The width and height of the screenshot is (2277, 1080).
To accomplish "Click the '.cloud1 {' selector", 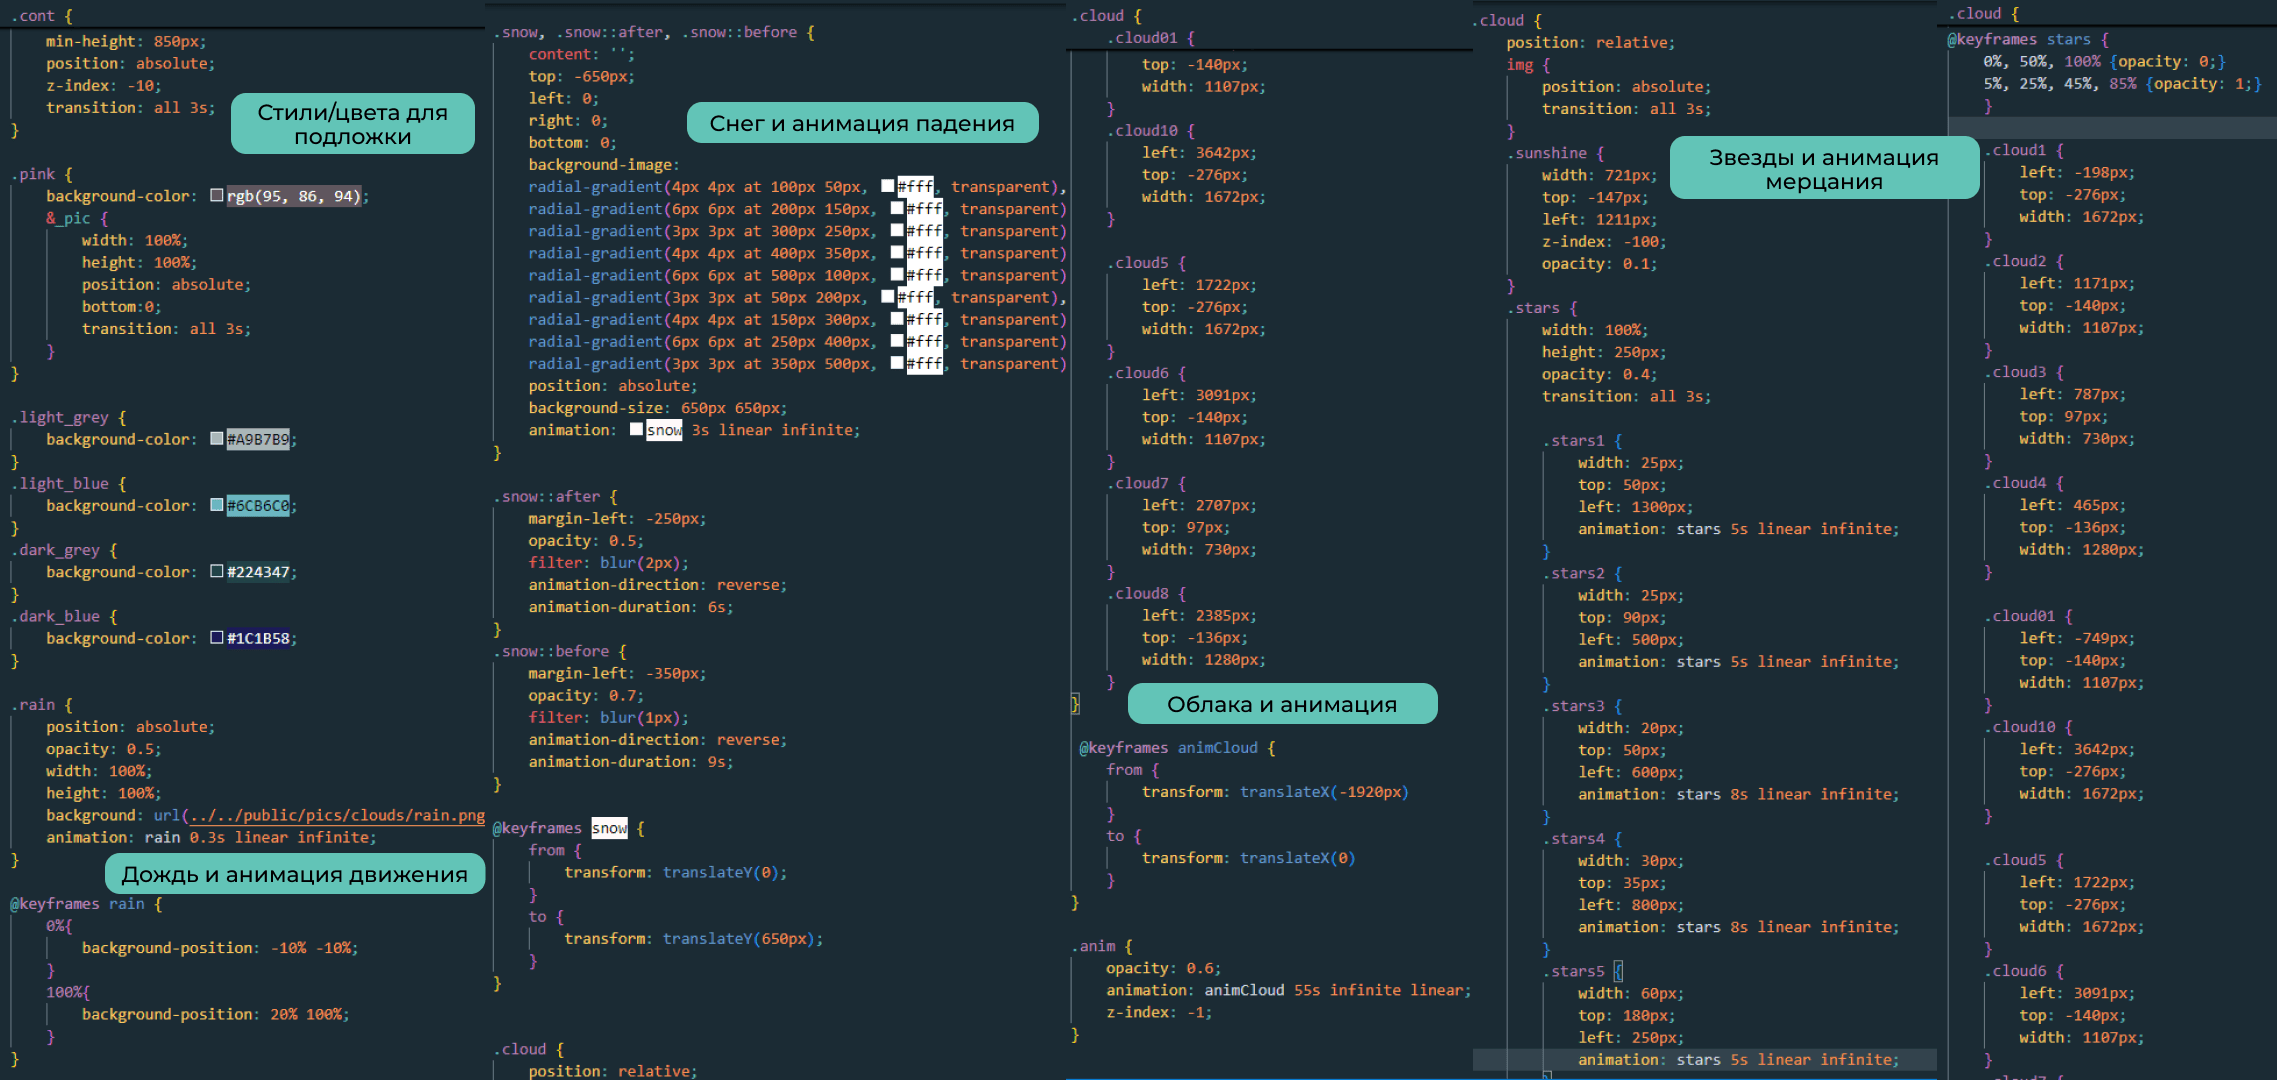I will (2024, 151).
